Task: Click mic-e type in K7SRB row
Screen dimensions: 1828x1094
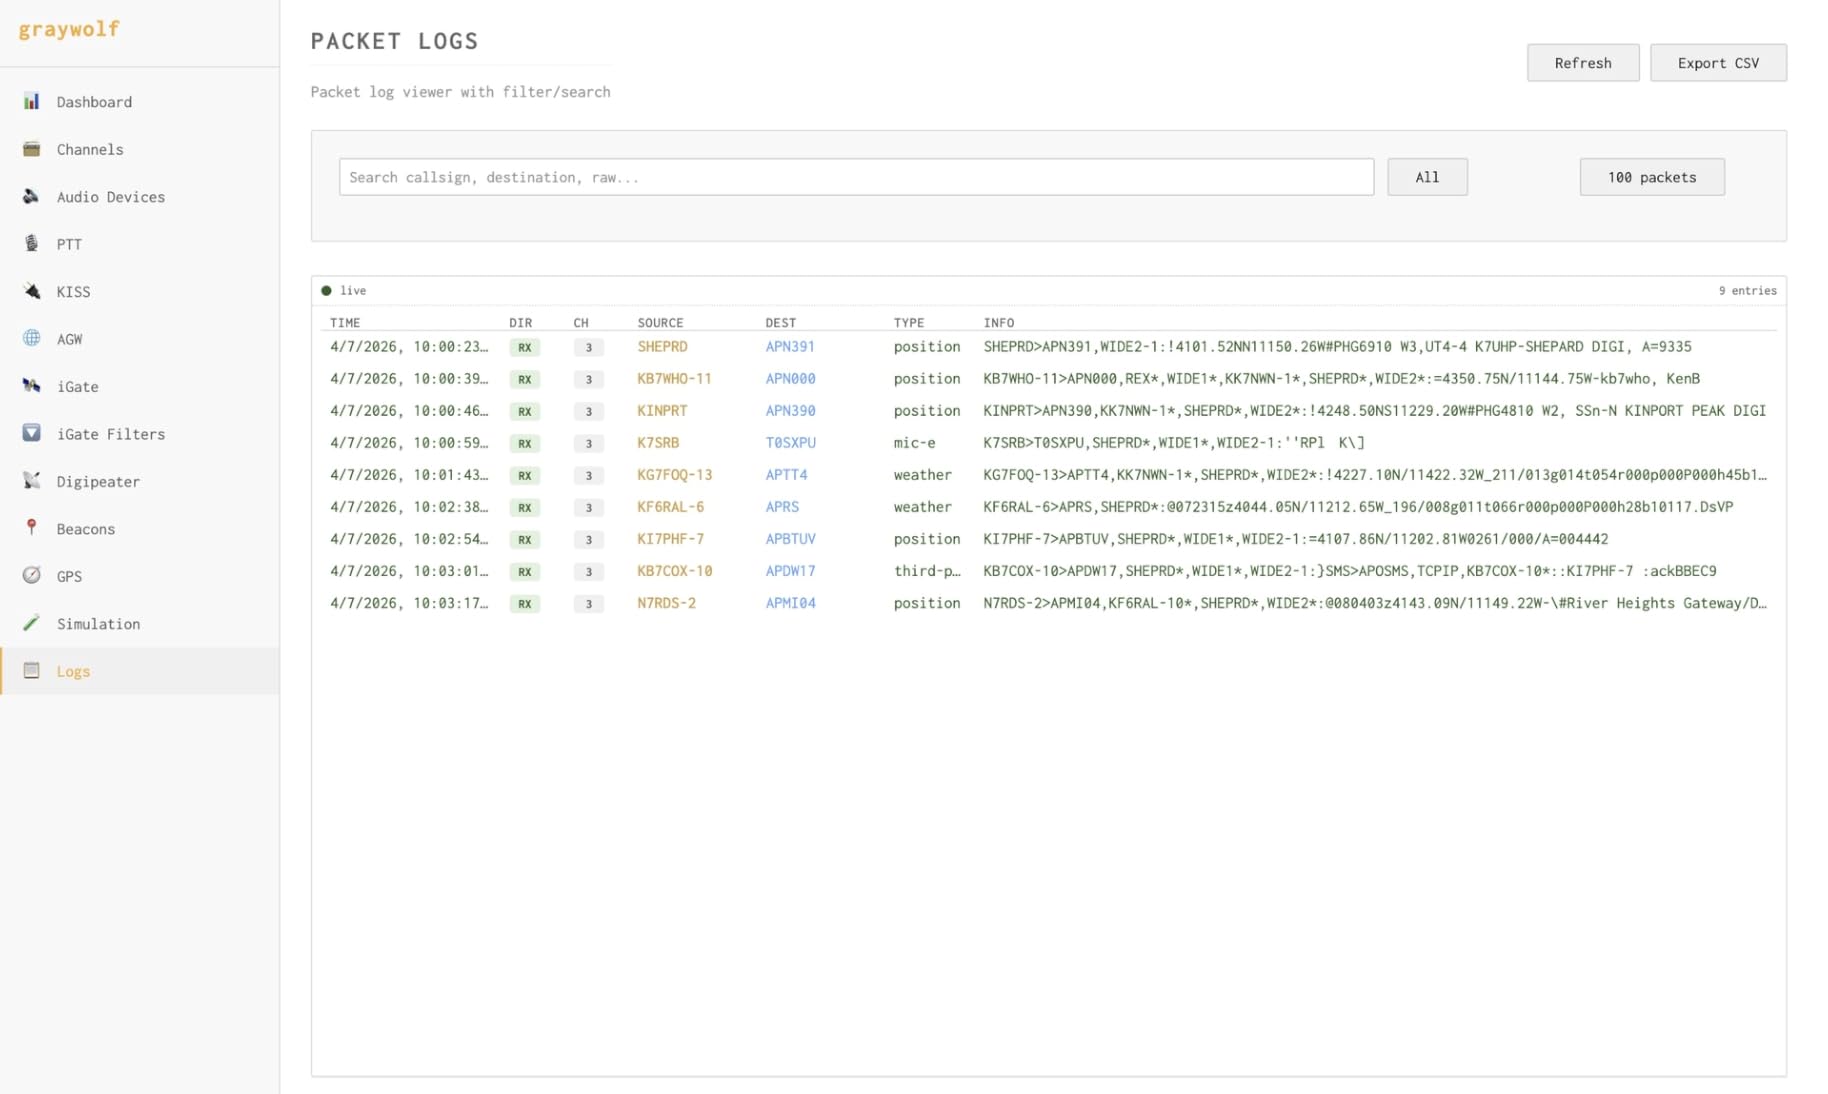Action: (x=914, y=443)
